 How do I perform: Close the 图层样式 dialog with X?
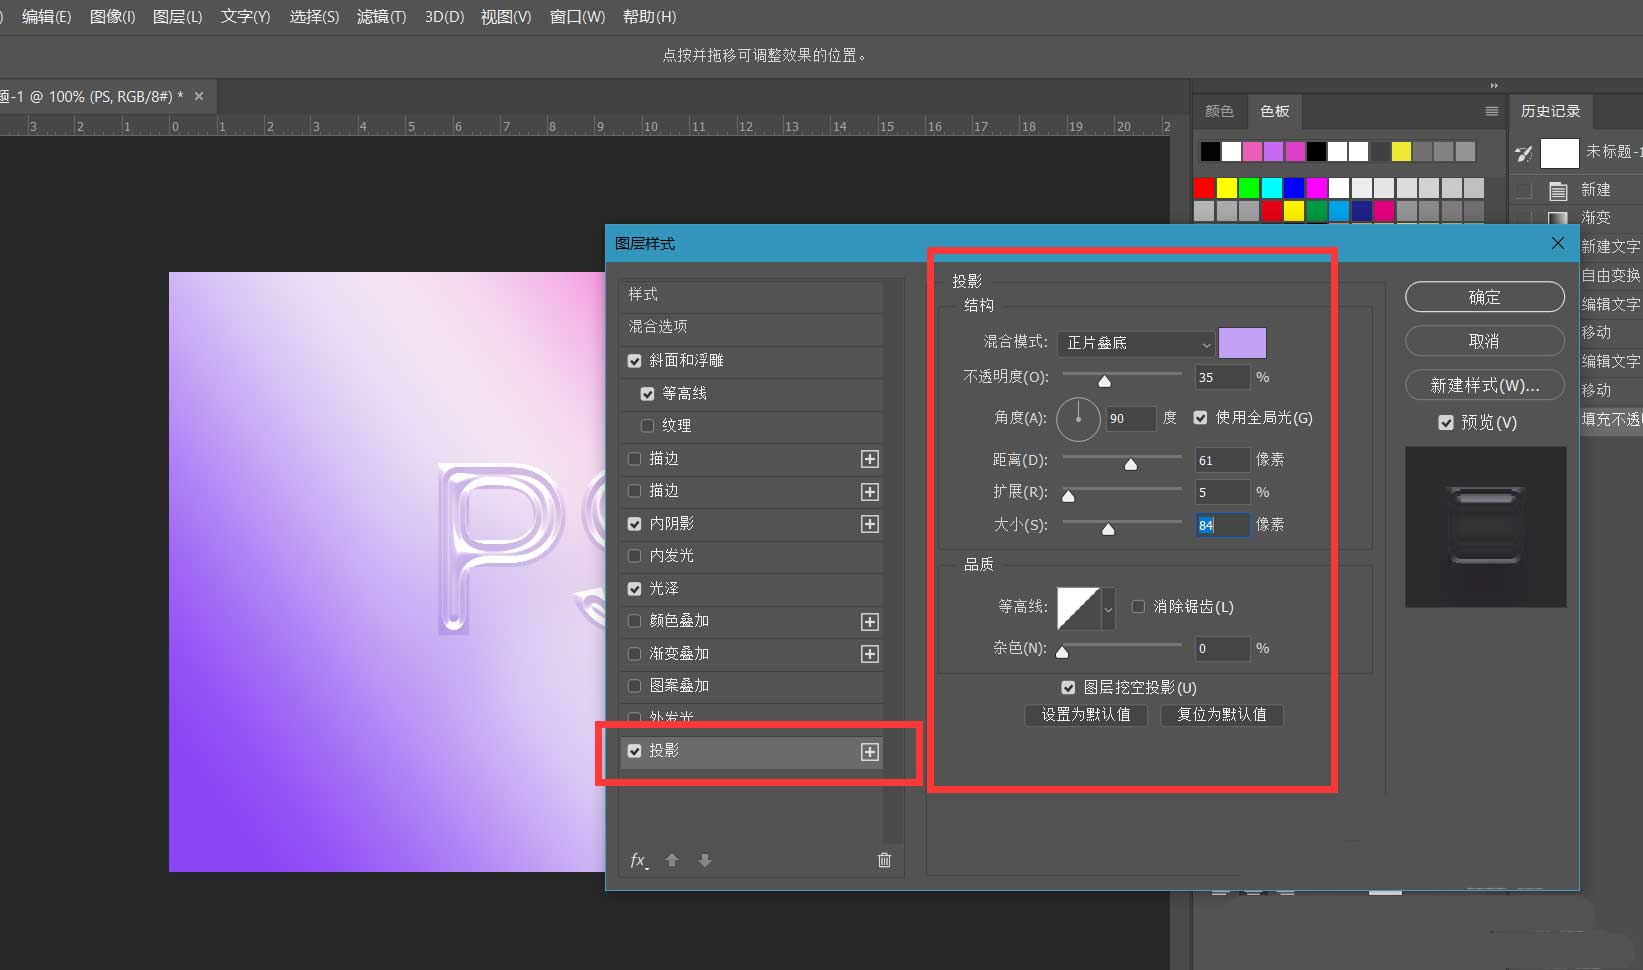click(x=1557, y=243)
